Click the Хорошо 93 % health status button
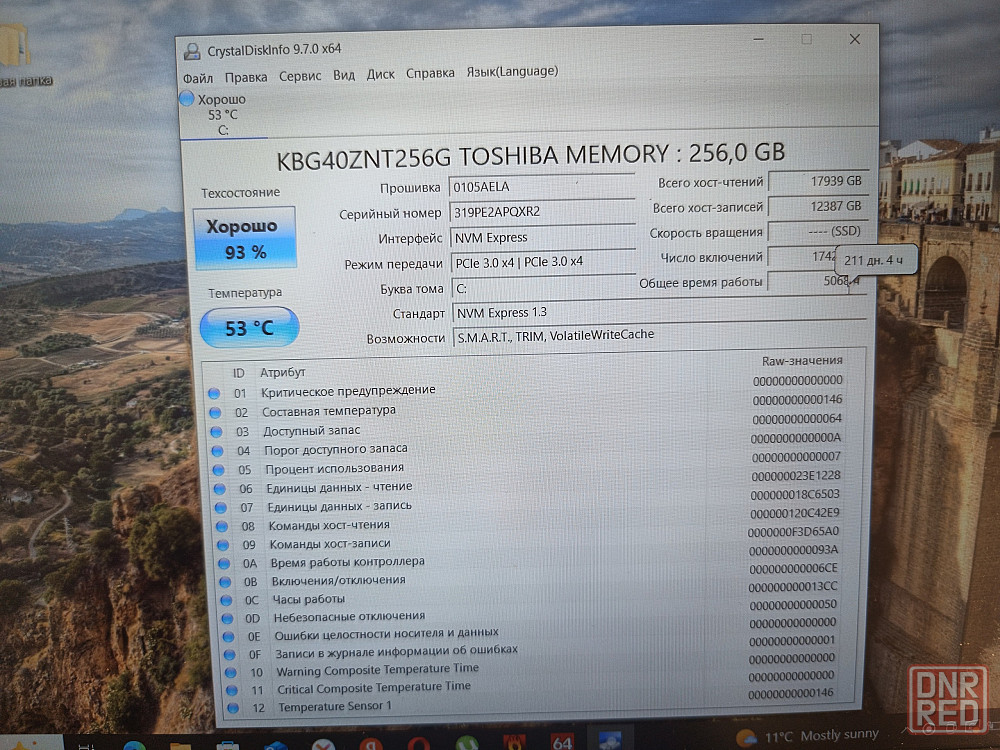1000x750 pixels. pyautogui.click(x=244, y=238)
